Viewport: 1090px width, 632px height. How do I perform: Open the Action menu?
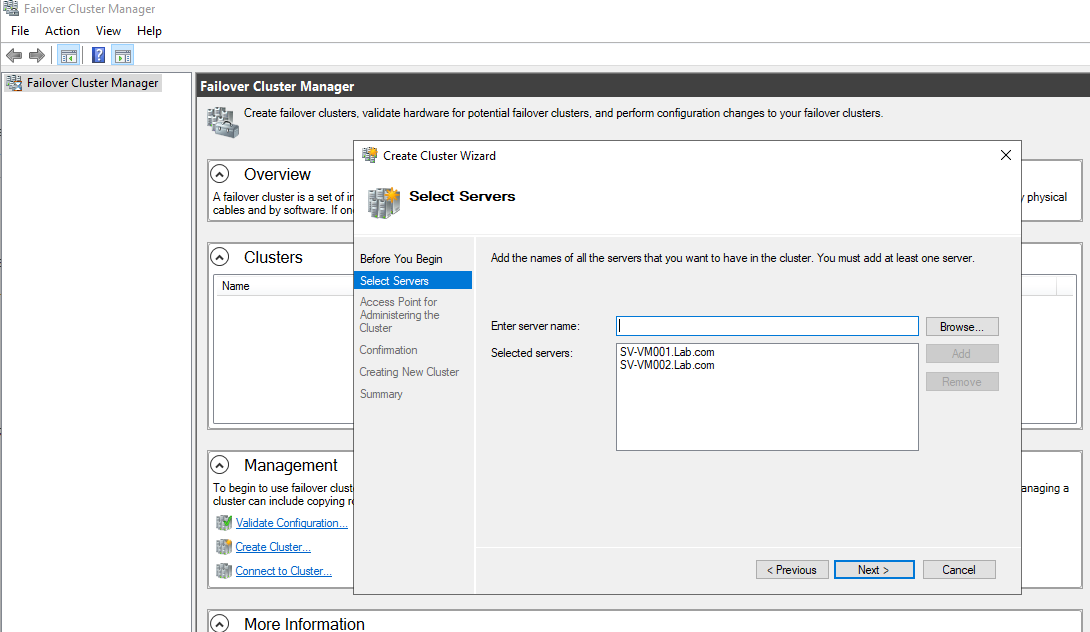63,31
